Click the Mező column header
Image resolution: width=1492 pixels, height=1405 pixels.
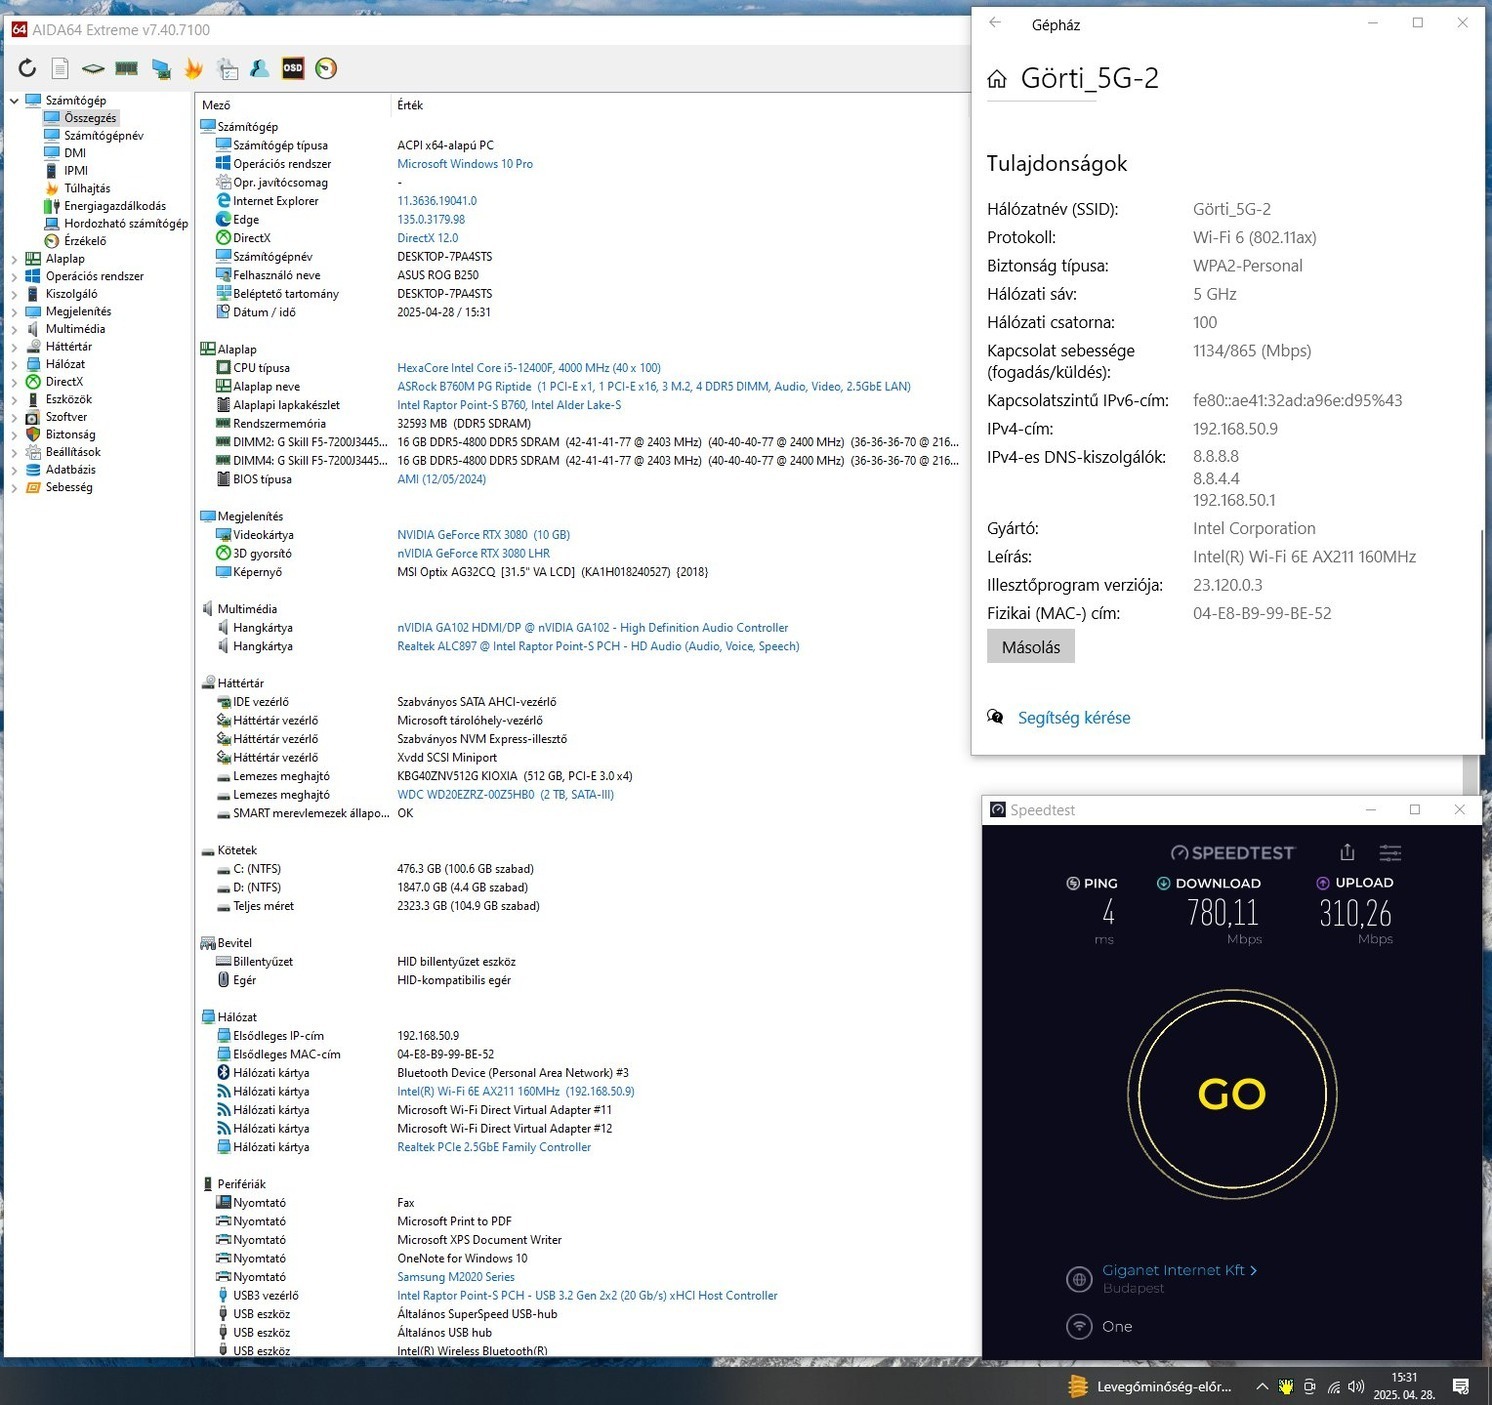(x=216, y=105)
